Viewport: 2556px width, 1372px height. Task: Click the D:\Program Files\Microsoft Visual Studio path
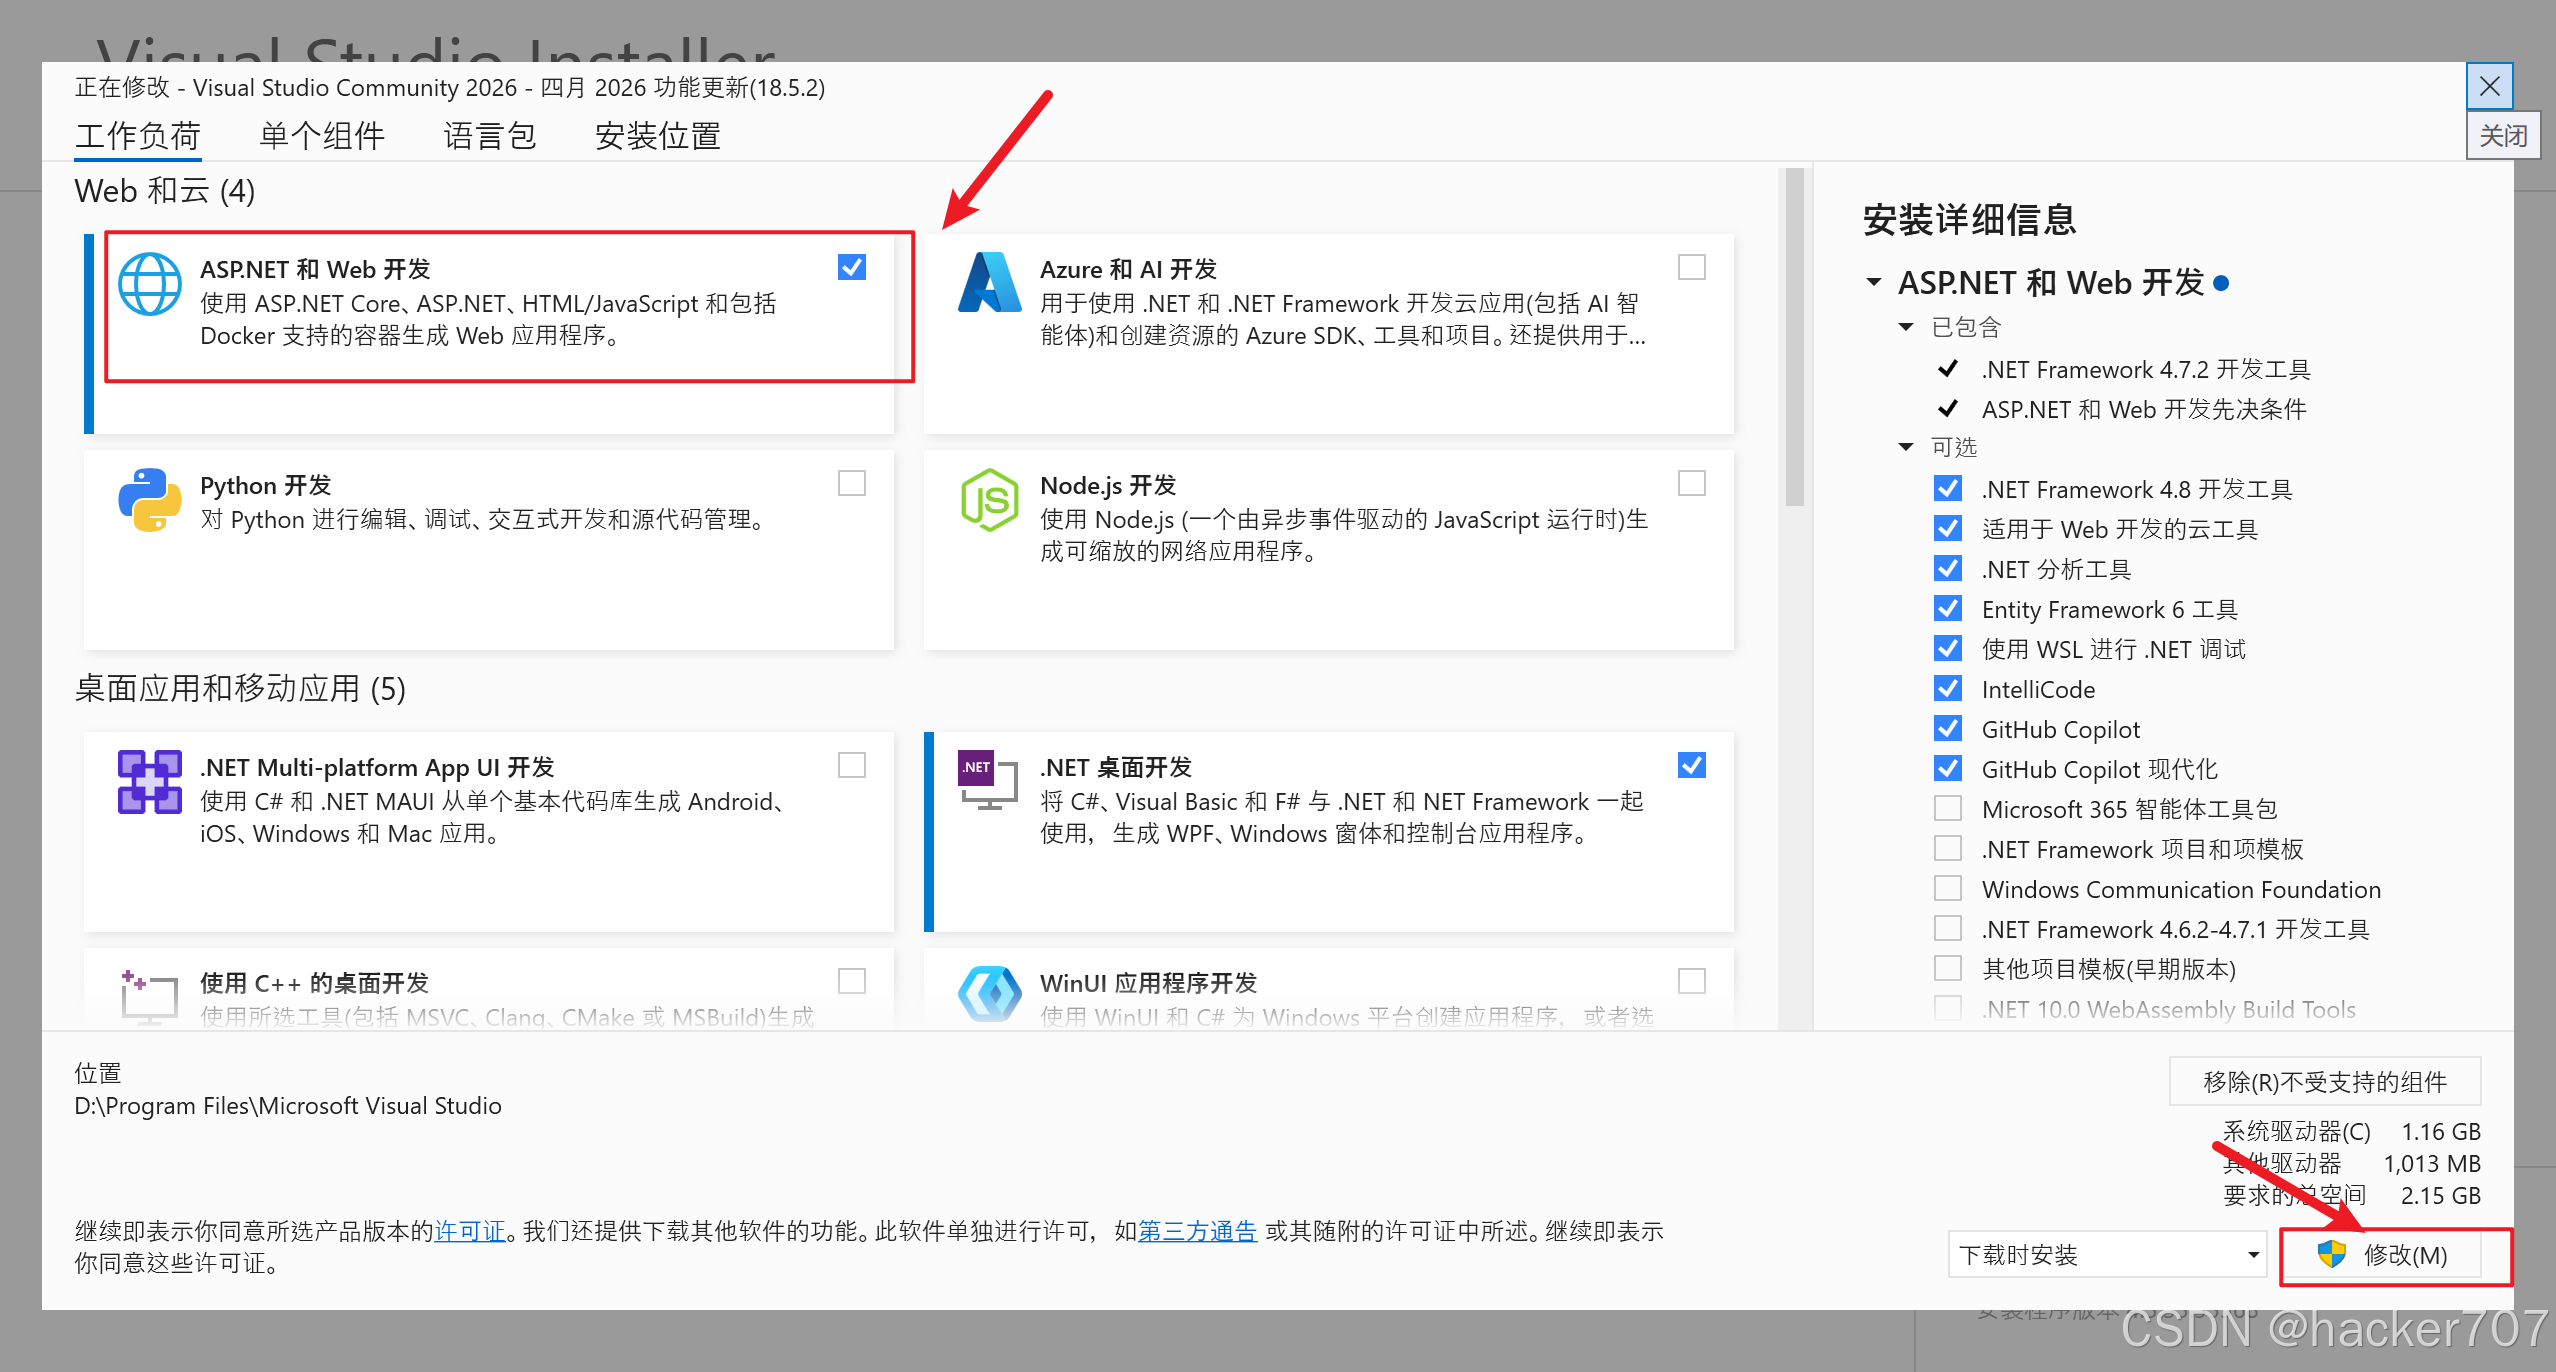[x=288, y=1105]
